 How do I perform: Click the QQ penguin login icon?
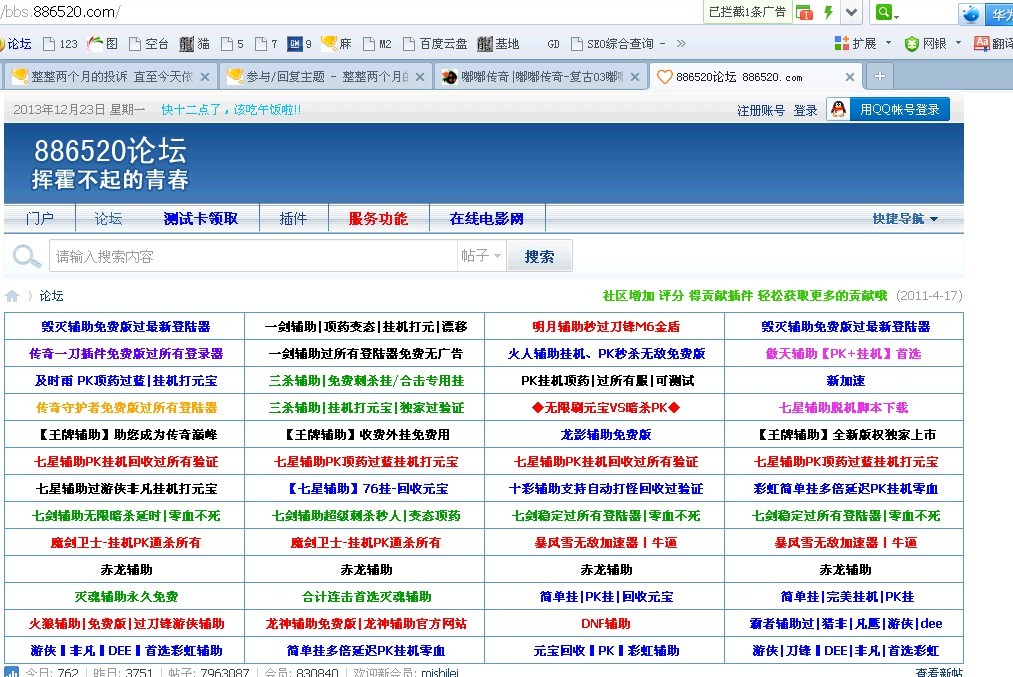click(838, 110)
